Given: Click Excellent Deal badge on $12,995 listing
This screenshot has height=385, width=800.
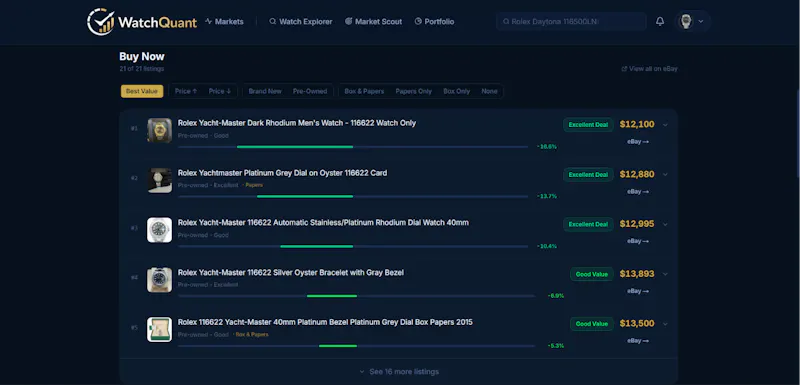Looking at the screenshot, I should [588, 224].
